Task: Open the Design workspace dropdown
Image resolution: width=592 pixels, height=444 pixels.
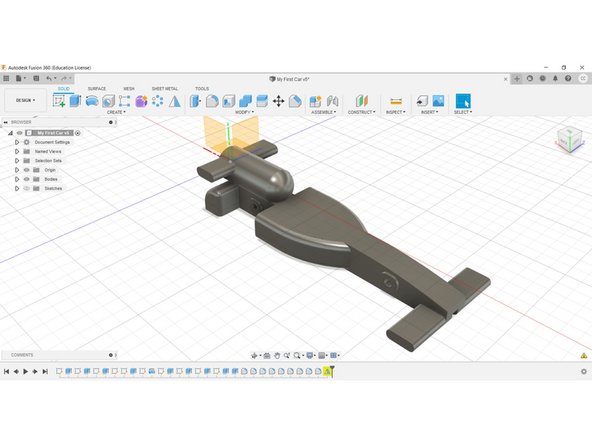Action: click(x=25, y=100)
